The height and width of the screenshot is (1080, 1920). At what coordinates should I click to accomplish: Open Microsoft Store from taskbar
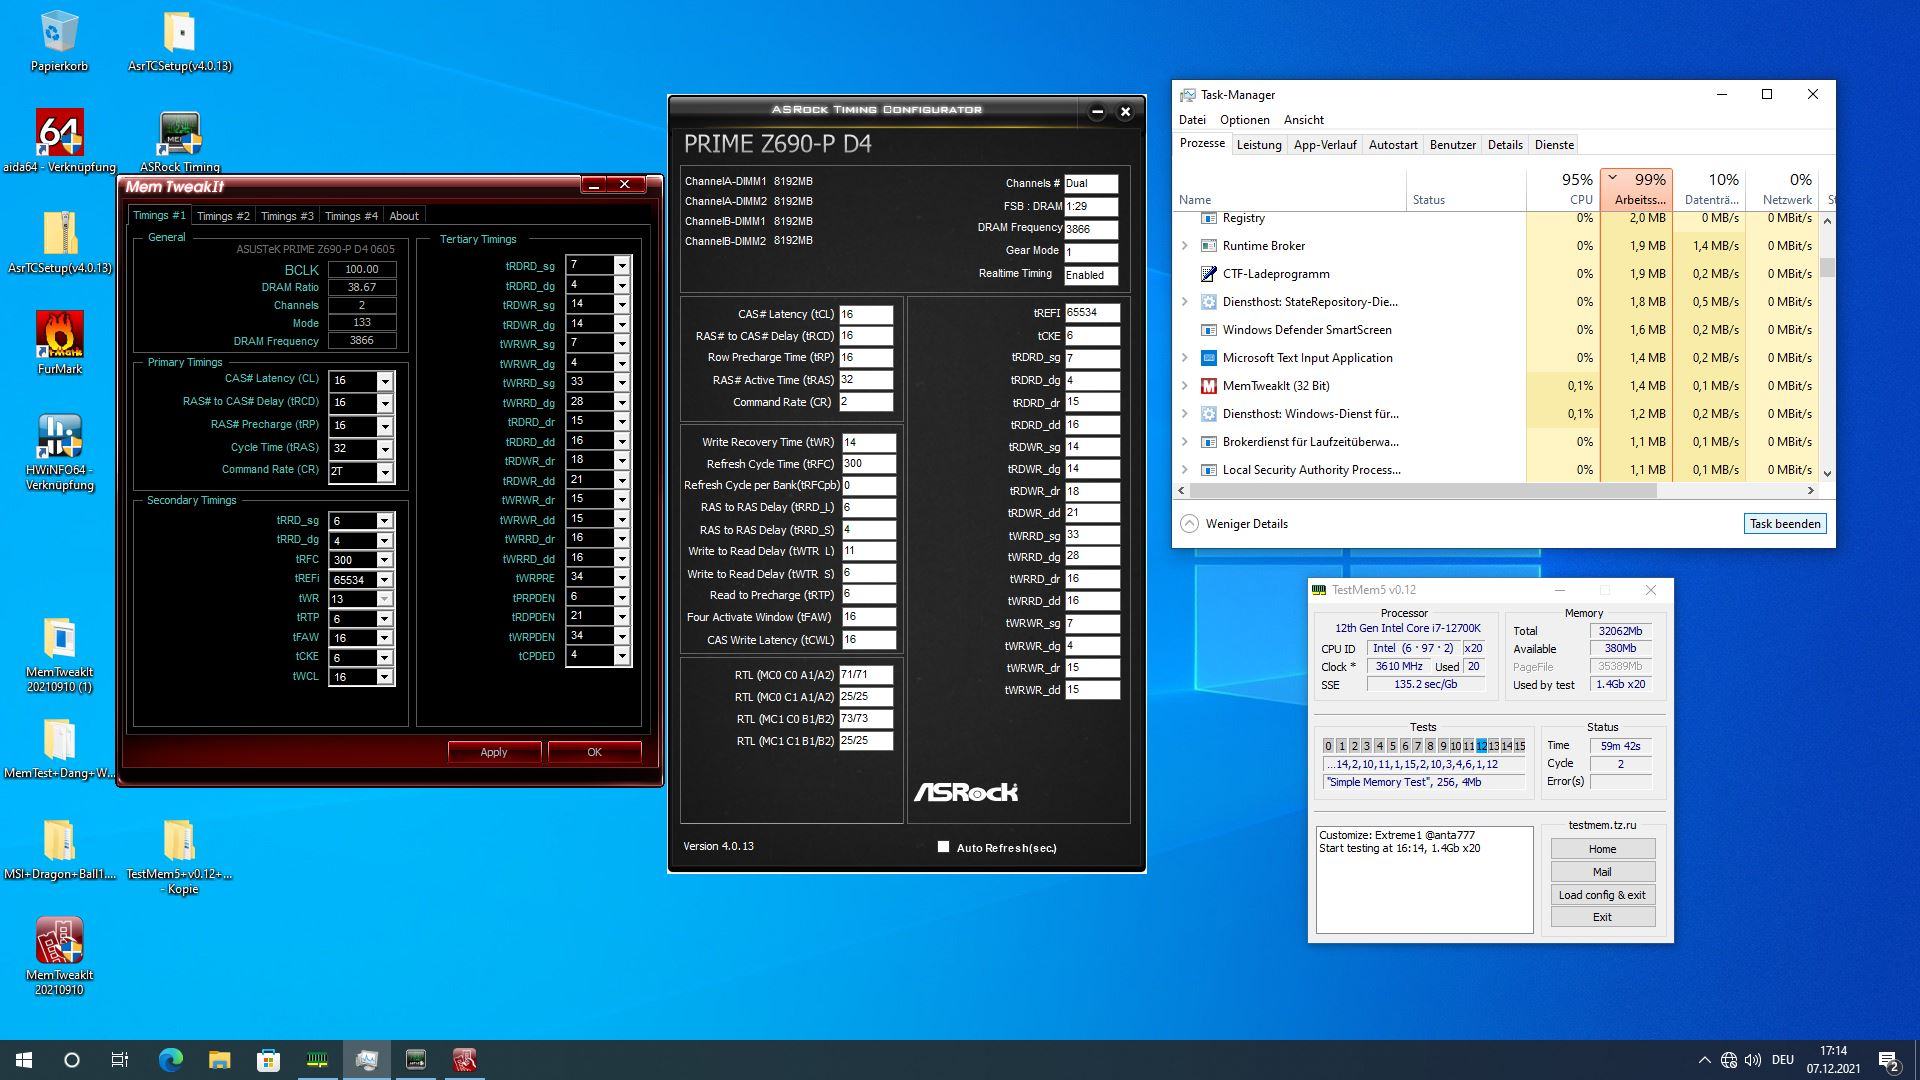click(x=268, y=1060)
